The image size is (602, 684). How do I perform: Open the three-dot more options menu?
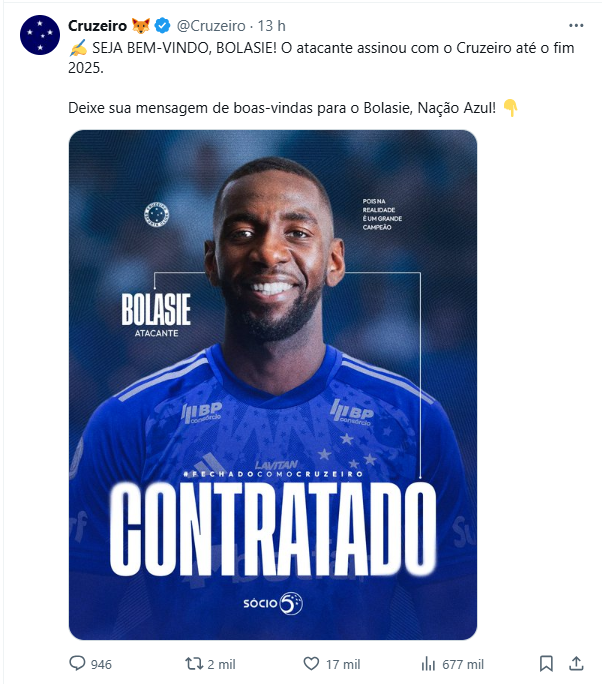pos(576,26)
